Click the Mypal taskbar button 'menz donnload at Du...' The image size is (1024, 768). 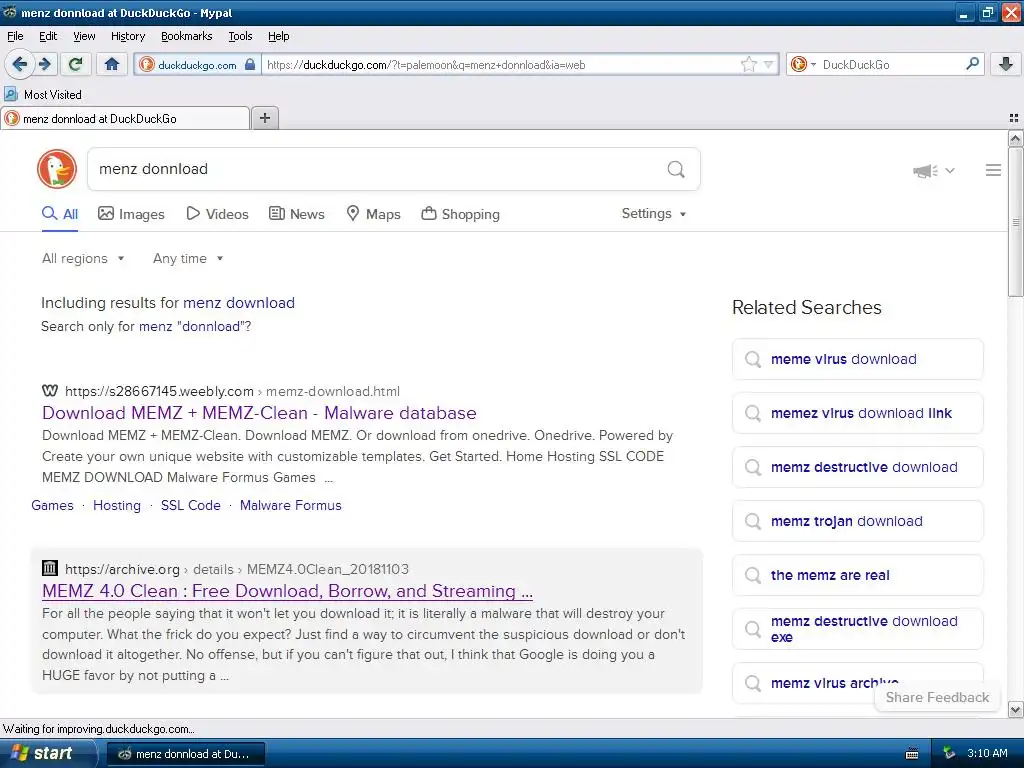[x=185, y=754]
